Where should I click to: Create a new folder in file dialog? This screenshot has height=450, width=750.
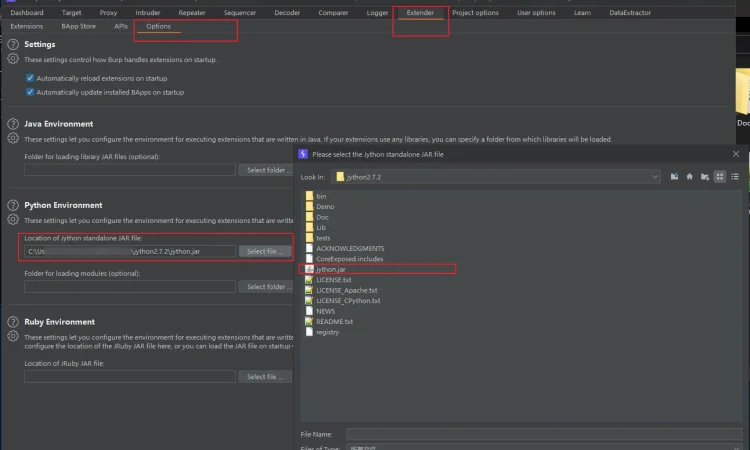click(x=705, y=176)
